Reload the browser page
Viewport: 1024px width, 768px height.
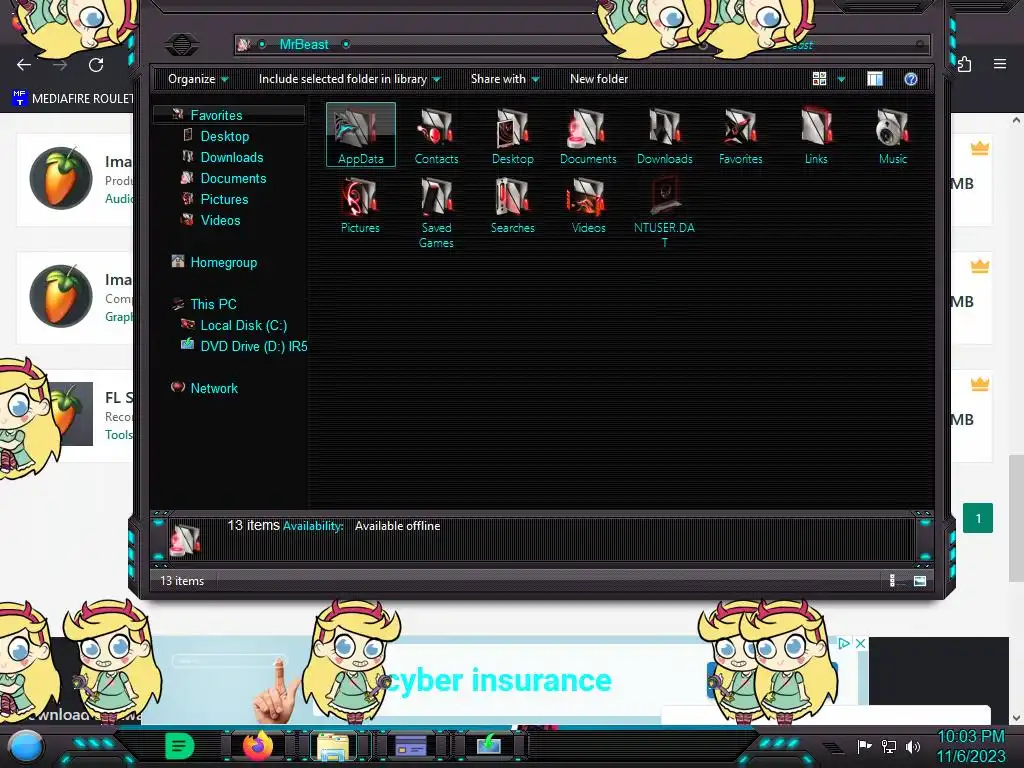coord(96,65)
